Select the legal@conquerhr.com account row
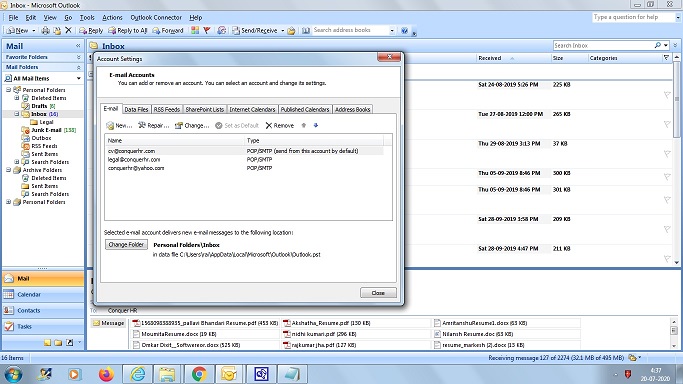This screenshot has height=384, width=683. [x=244, y=159]
